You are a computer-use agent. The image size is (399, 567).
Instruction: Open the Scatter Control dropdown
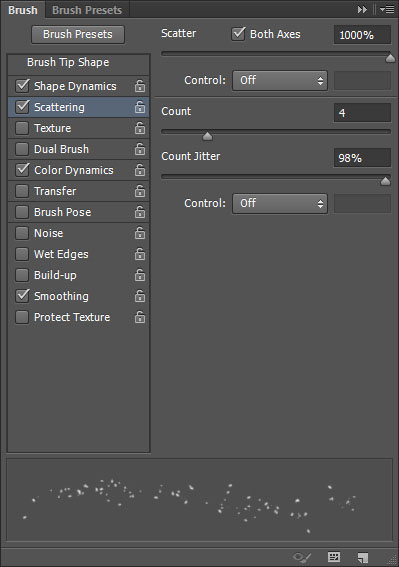(x=280, y=80)
